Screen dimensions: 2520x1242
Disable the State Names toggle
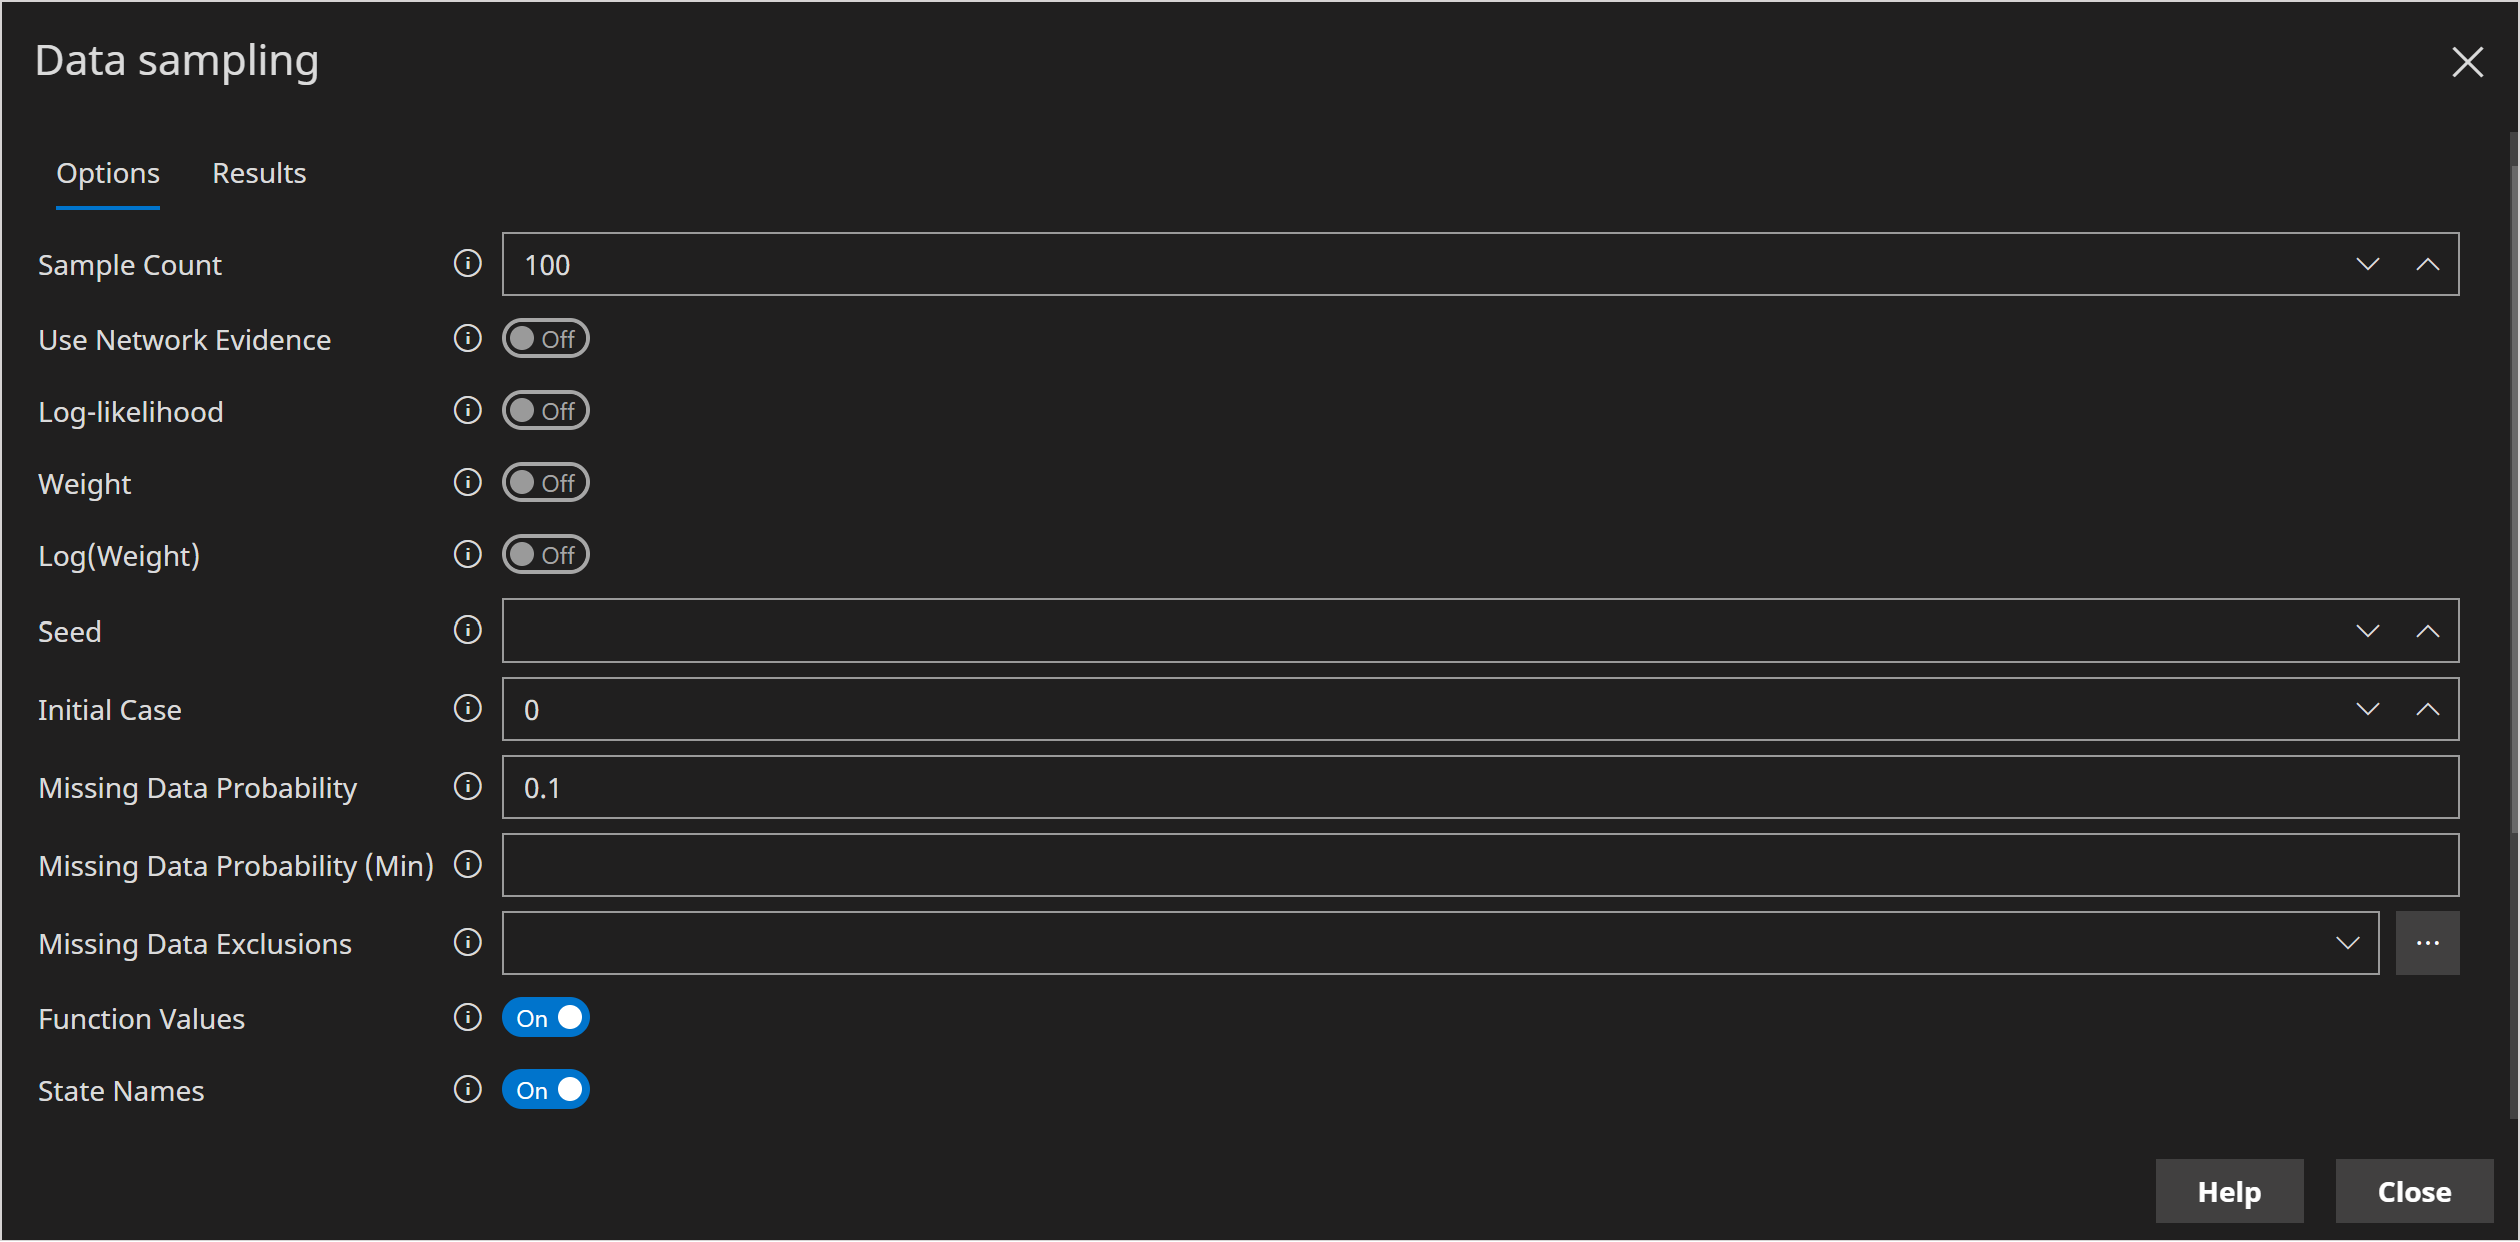pyautogui.click(x=545, y=1090)
